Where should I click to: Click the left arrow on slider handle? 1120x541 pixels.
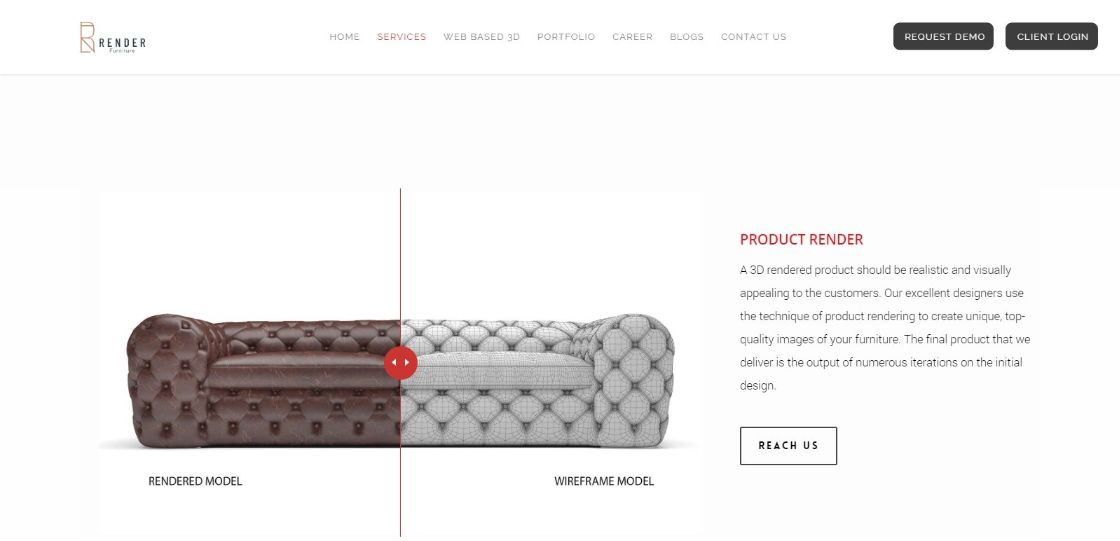pos(394,362)
